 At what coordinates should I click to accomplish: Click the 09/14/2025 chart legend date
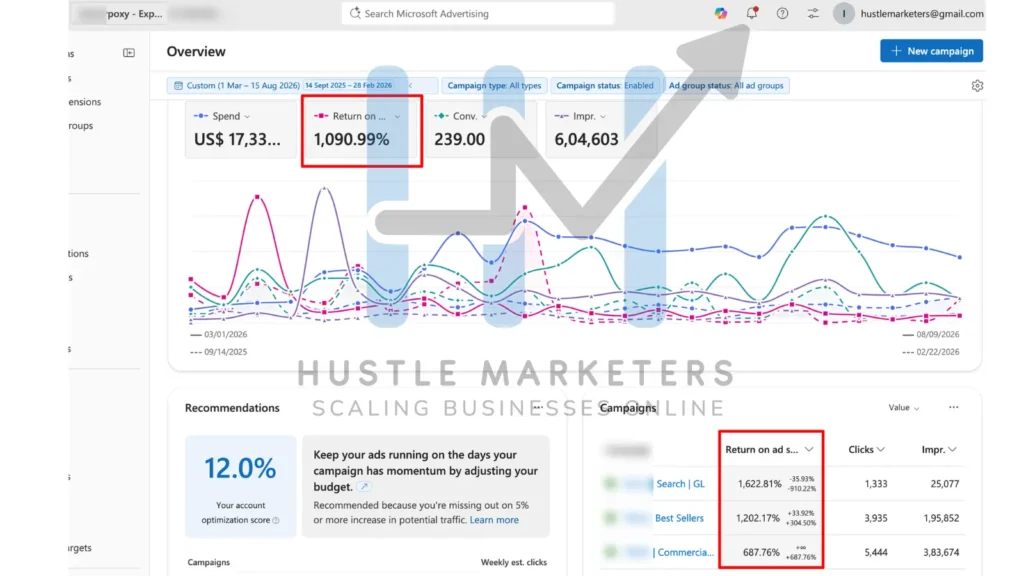(225, 352)
